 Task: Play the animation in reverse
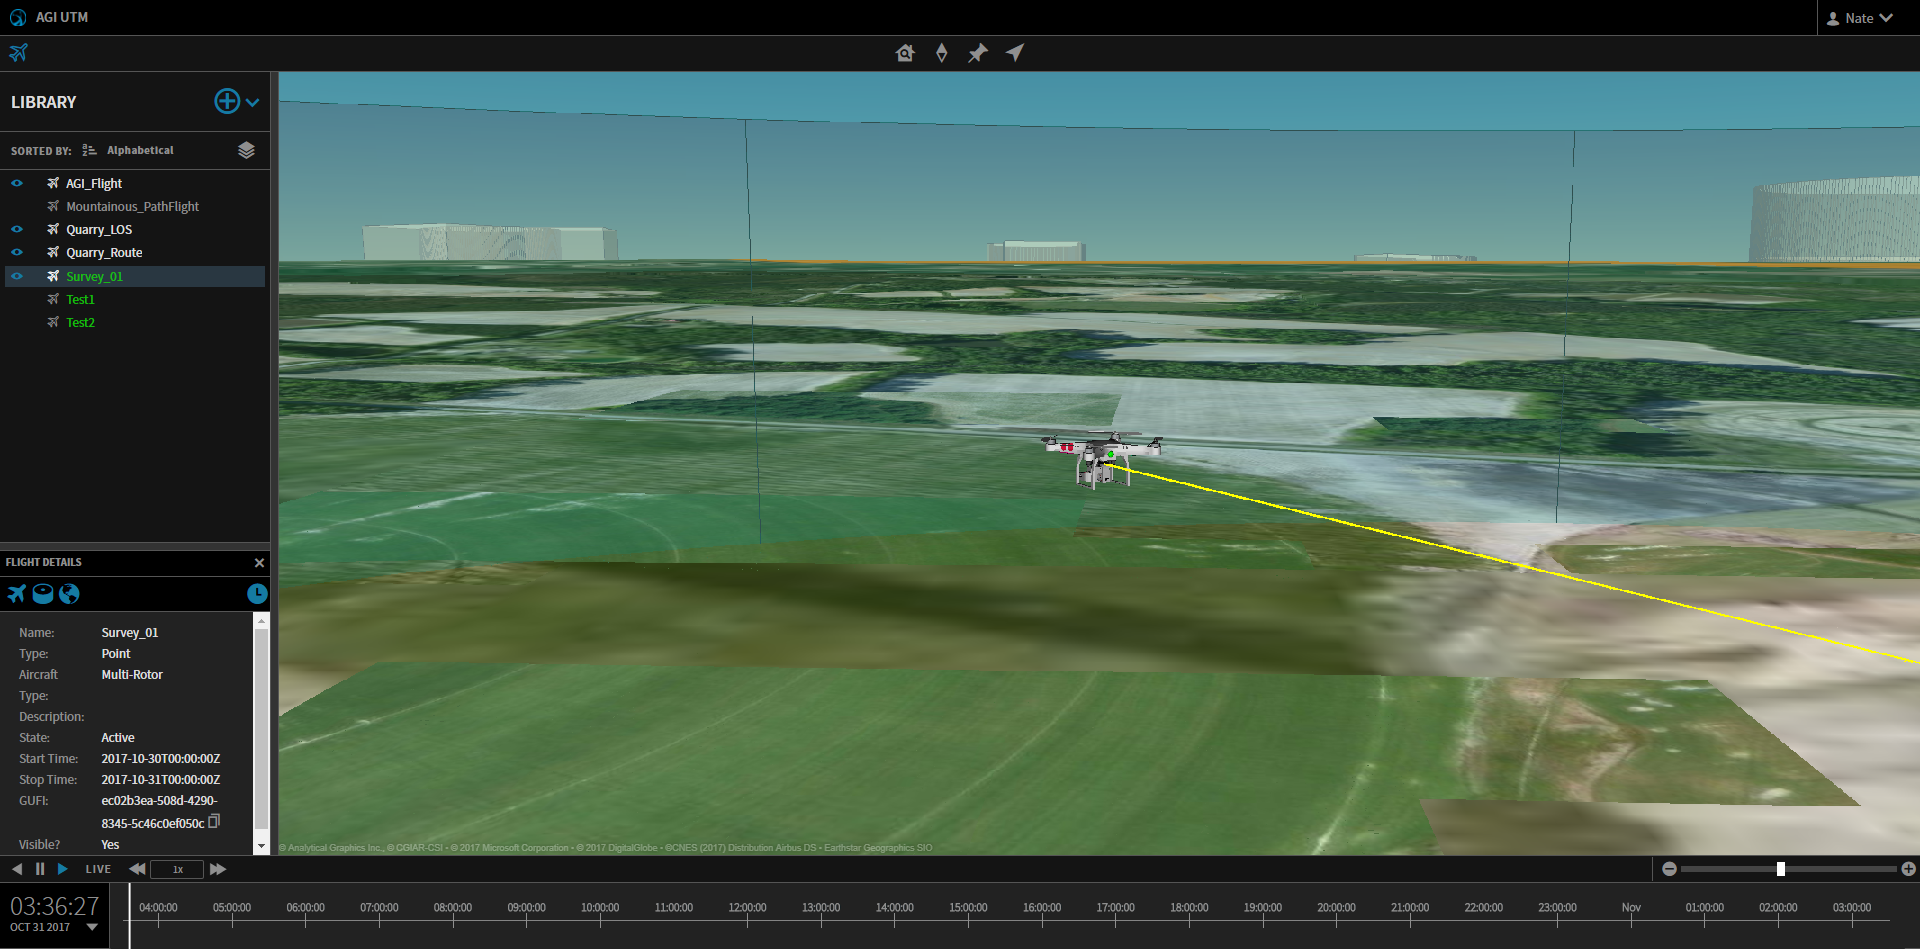tap(17, 869)
